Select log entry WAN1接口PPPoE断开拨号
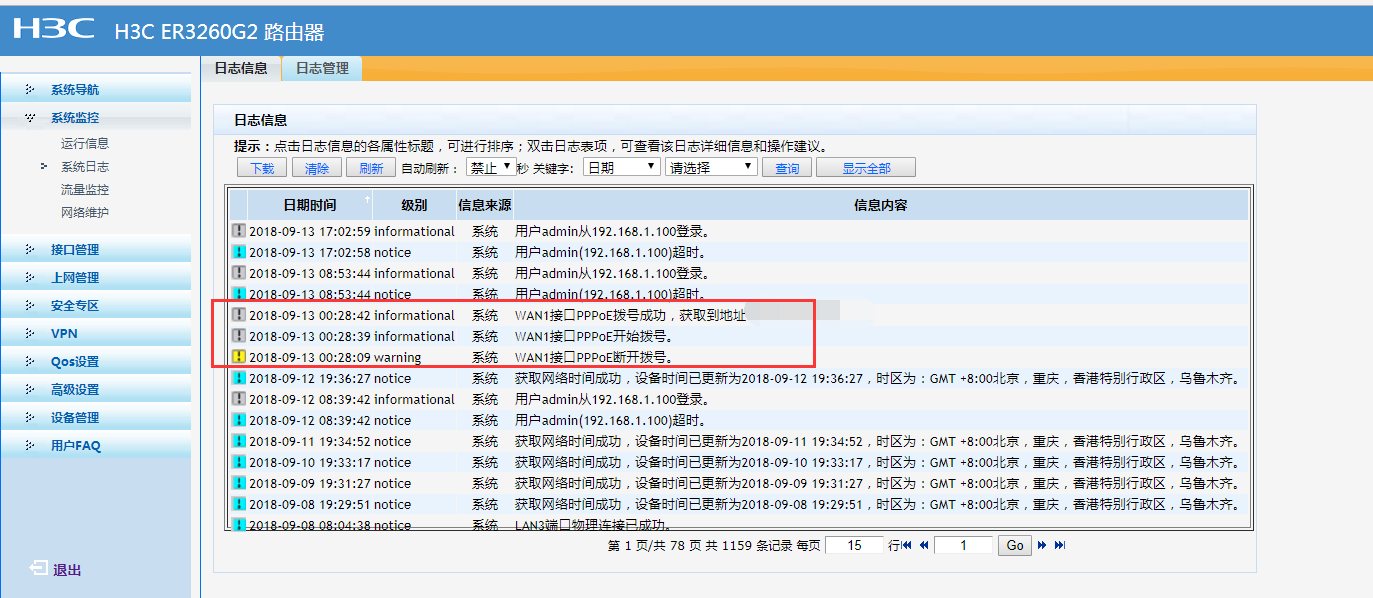 [x=739, y=357]
